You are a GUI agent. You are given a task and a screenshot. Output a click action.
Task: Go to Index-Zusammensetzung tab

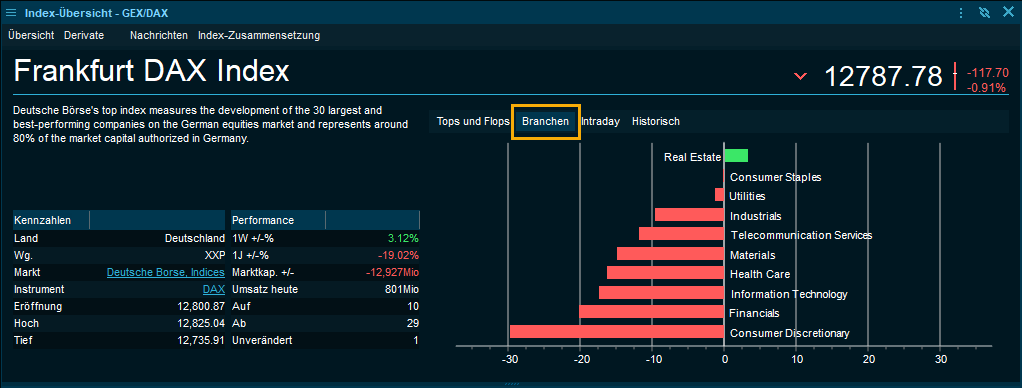point(259,35)
